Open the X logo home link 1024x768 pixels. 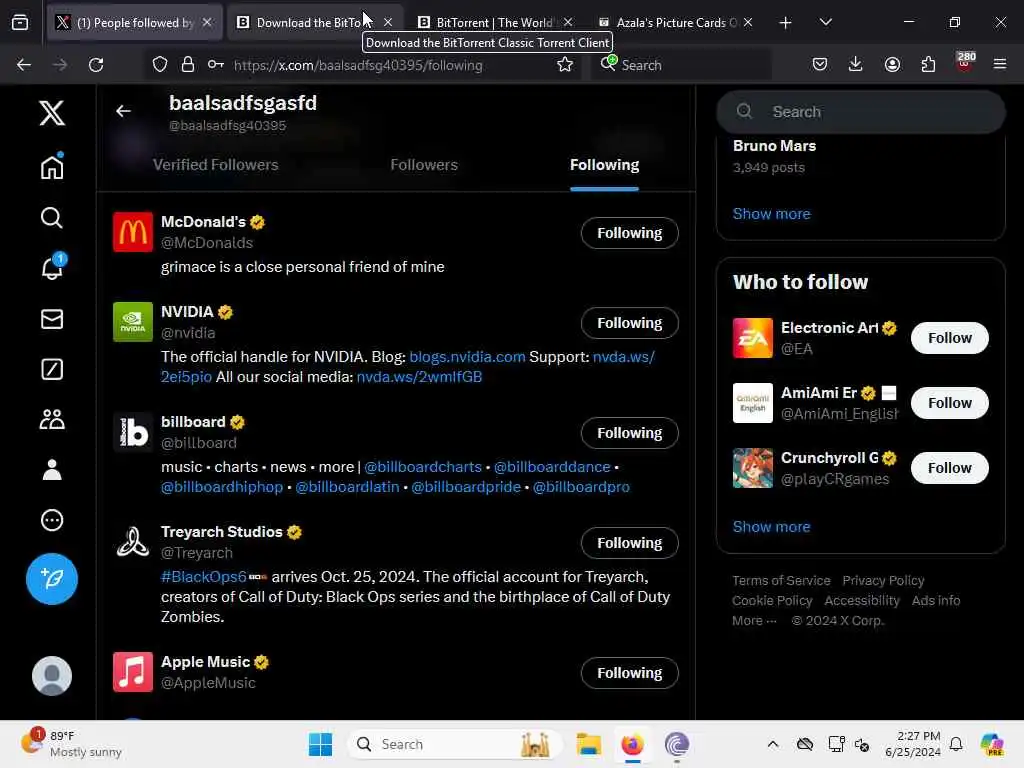pos(52,113)
